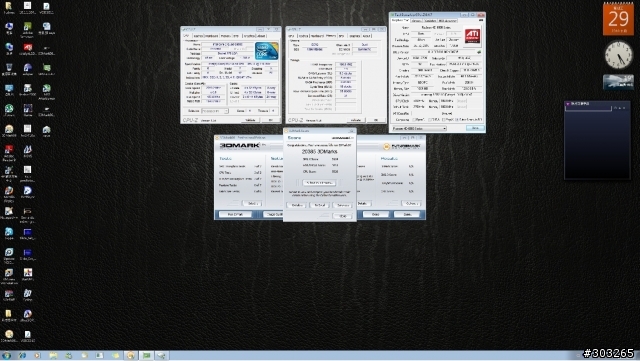
Task: Open Windows Media Player from taskbar
Action: [37, 356]
